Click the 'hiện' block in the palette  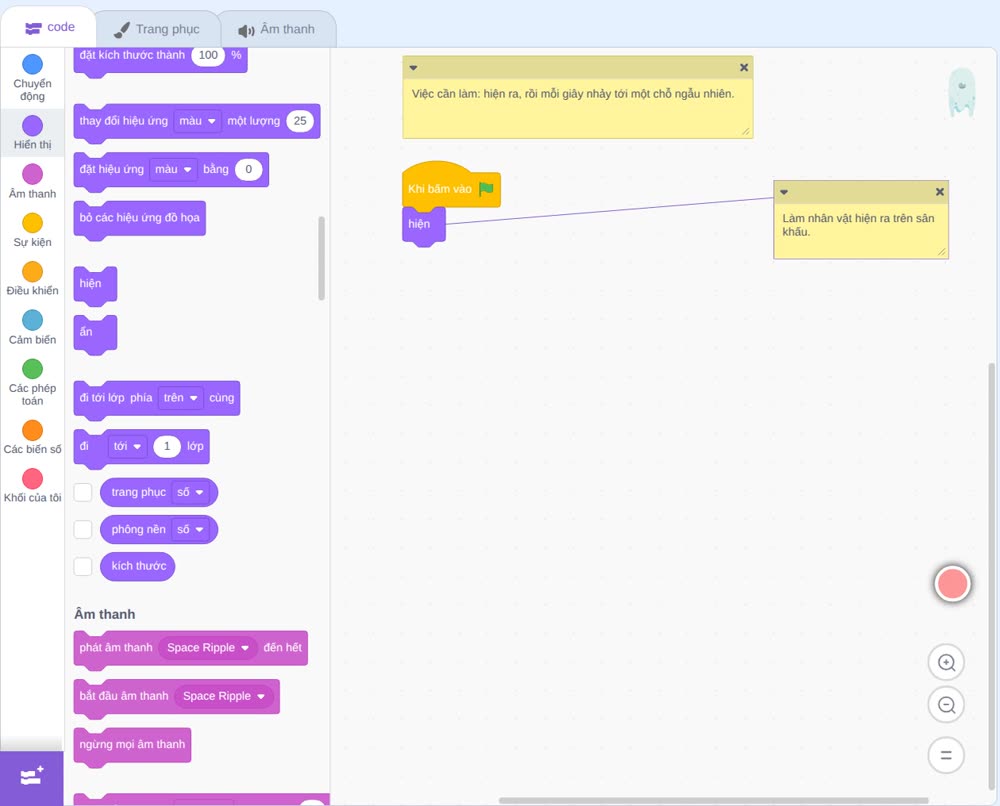click(x=95, y=284)
